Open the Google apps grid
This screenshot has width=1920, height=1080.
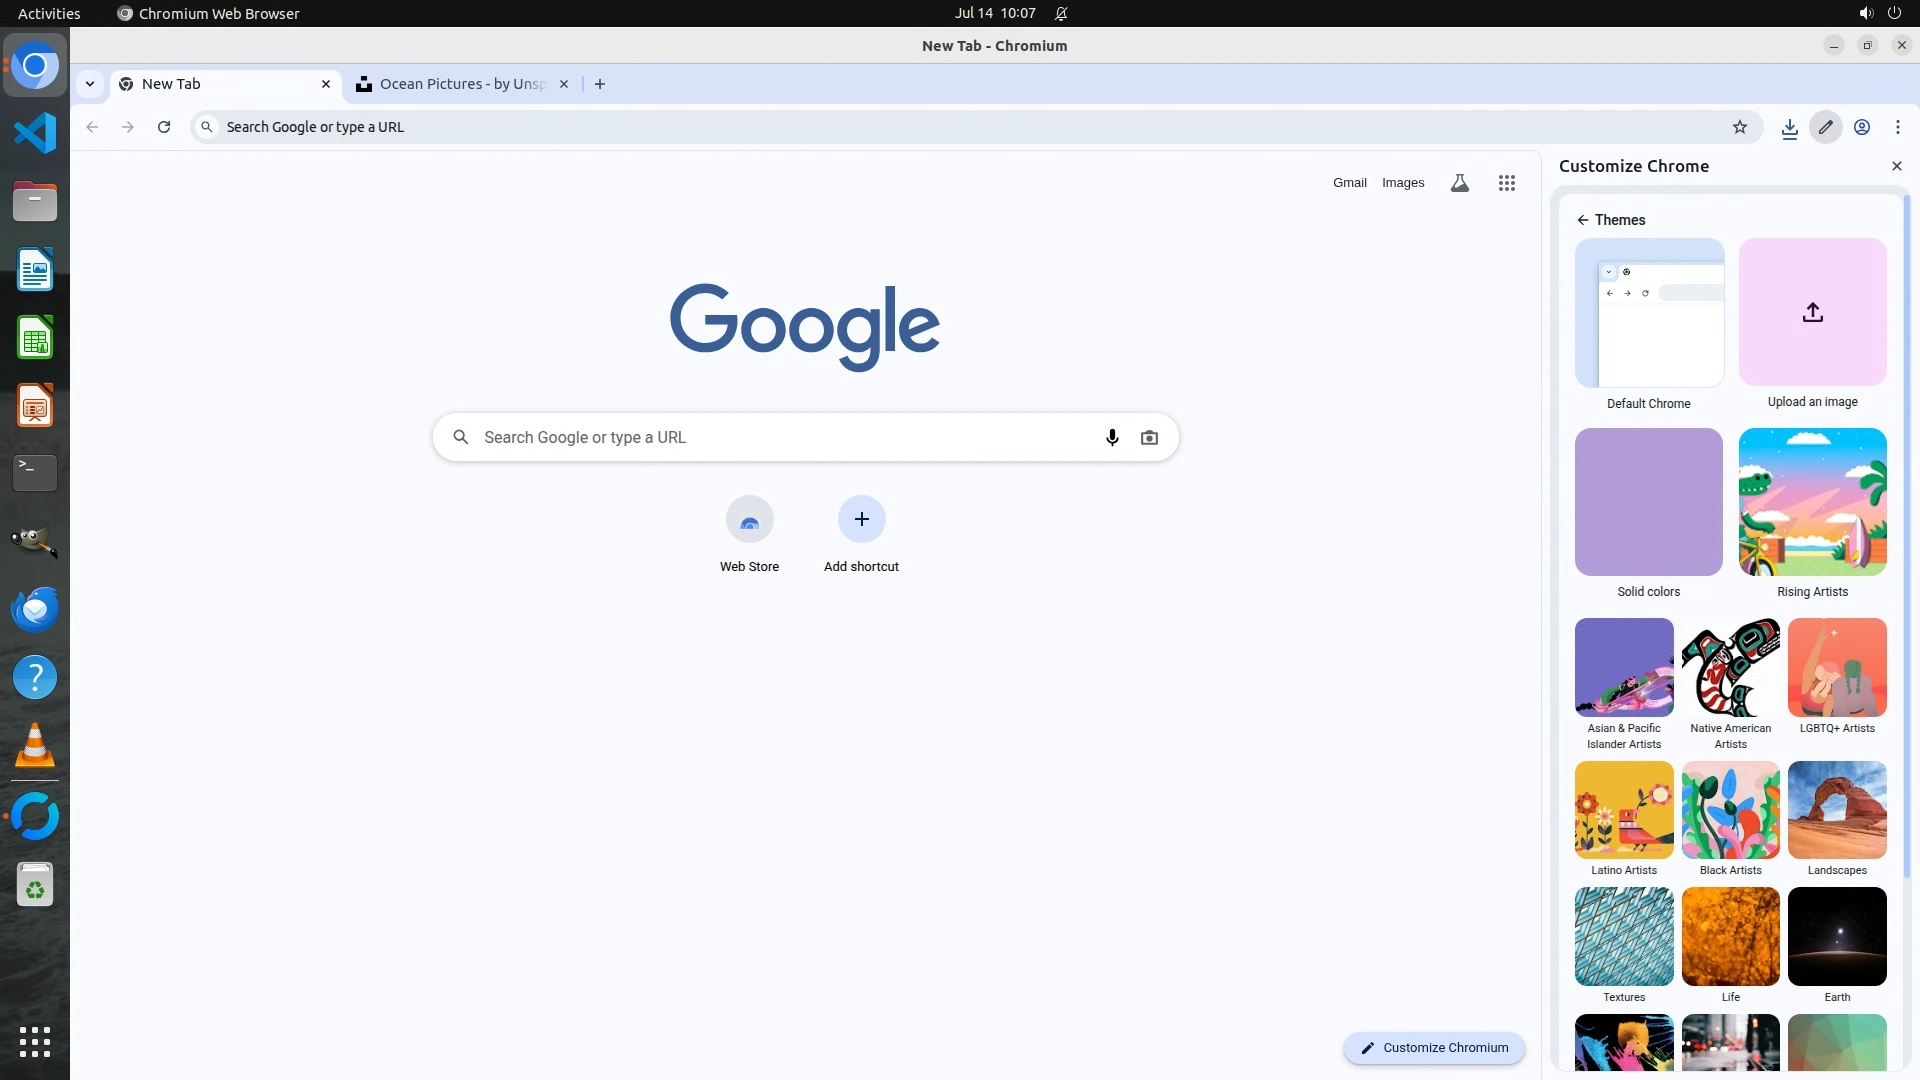(x=1506, y=183)
